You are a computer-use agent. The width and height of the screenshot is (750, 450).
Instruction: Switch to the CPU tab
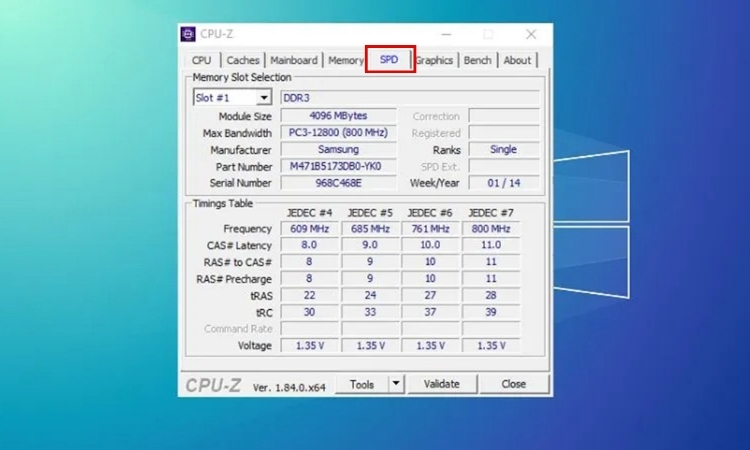coord(201,60)
